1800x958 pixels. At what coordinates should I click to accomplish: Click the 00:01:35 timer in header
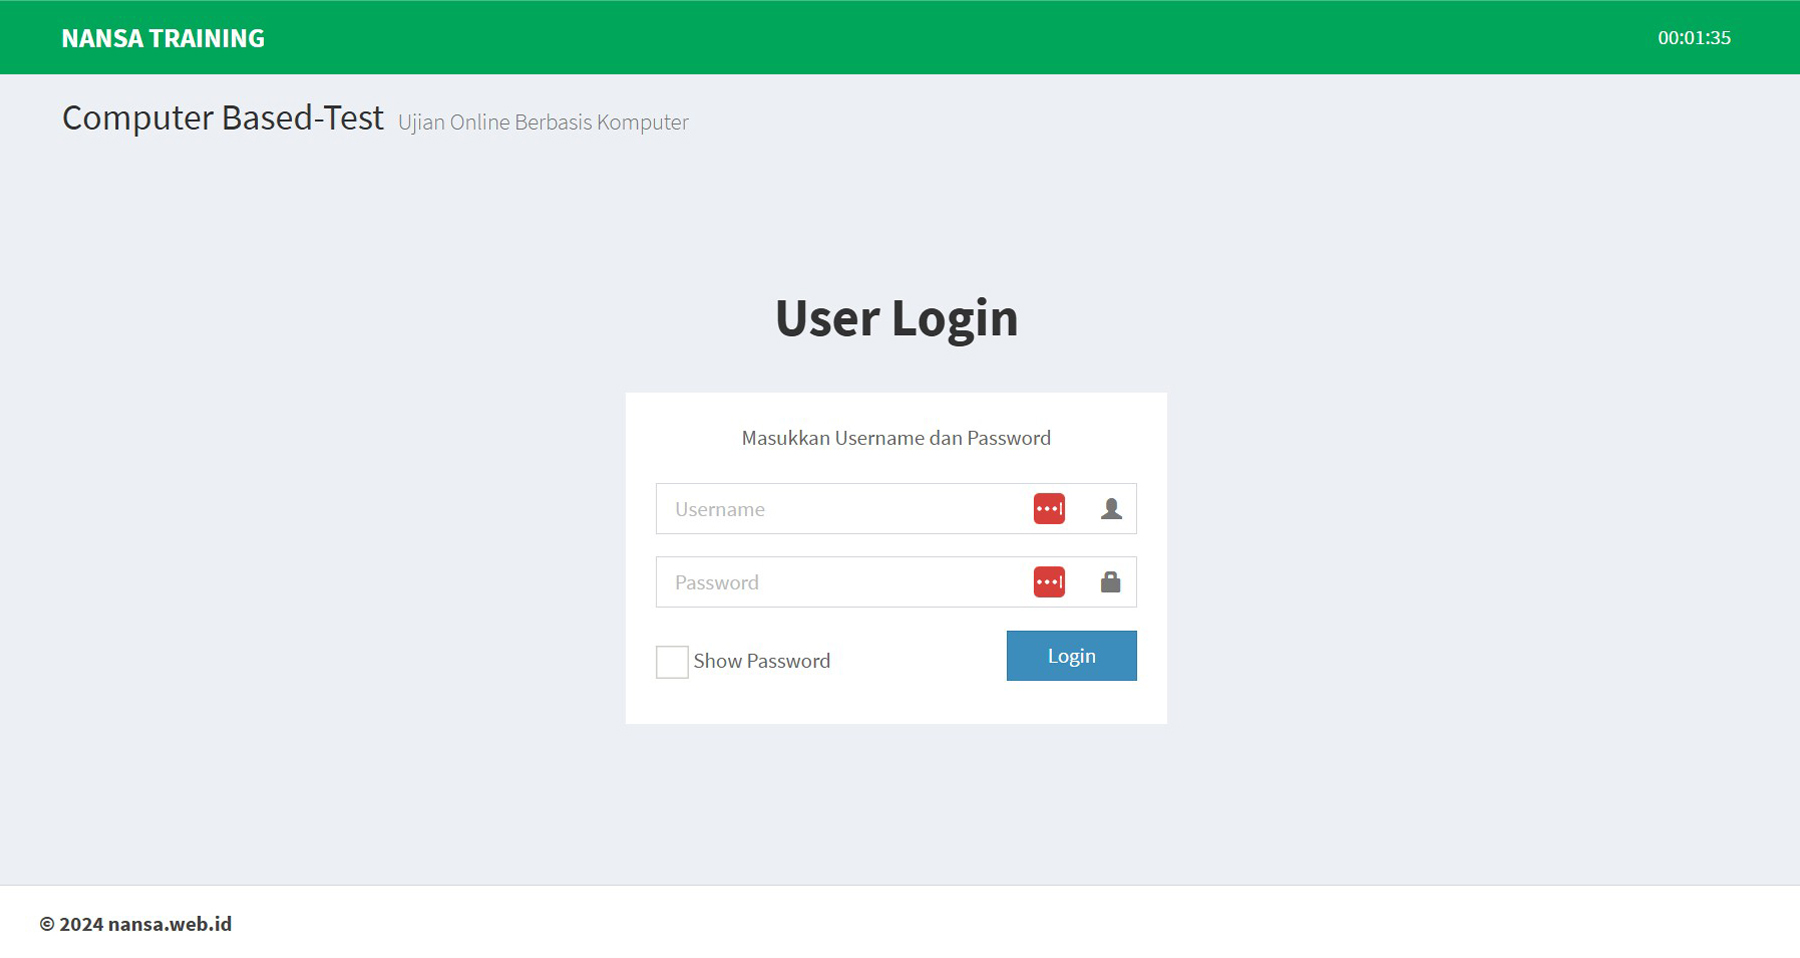coord(1693,38)
